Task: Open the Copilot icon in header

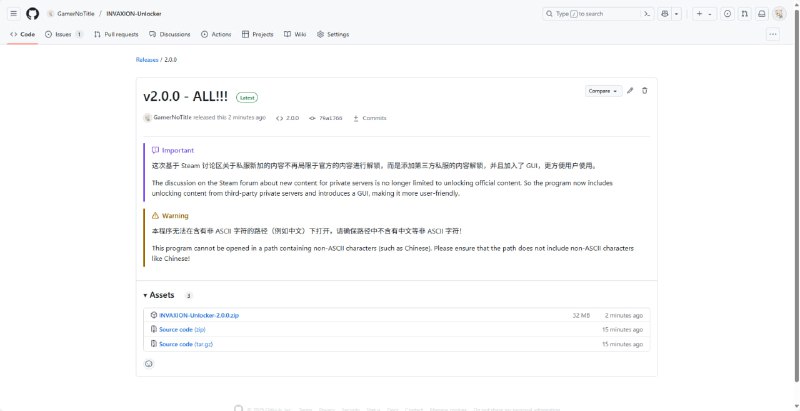Action: coord(666,14)
